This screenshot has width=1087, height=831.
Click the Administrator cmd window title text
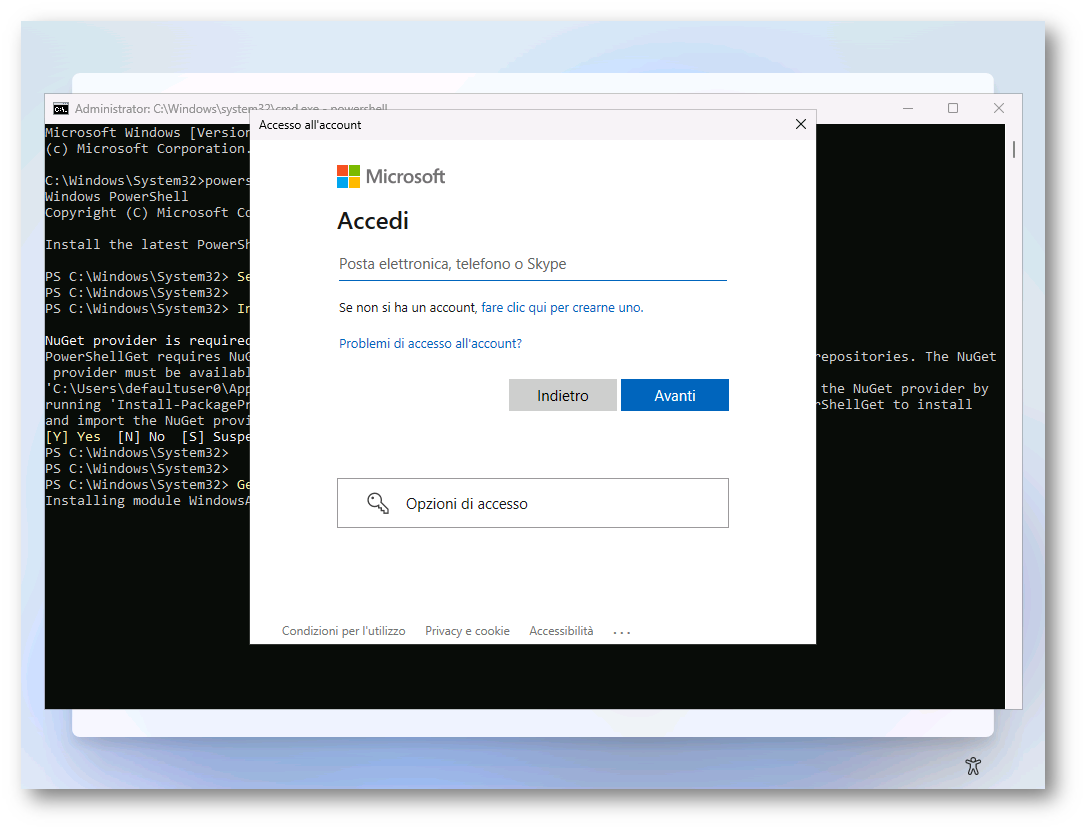click(x=231, y=109)
